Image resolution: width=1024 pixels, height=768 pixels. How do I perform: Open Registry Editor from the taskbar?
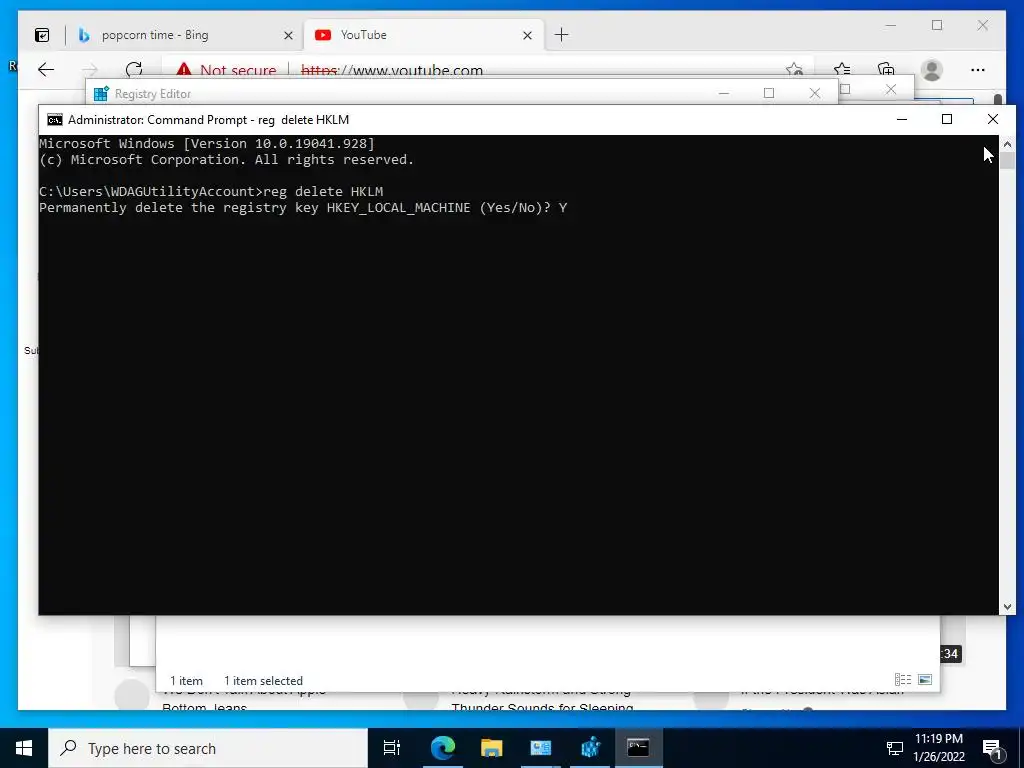pyautogui.click(x=590, y=748)
